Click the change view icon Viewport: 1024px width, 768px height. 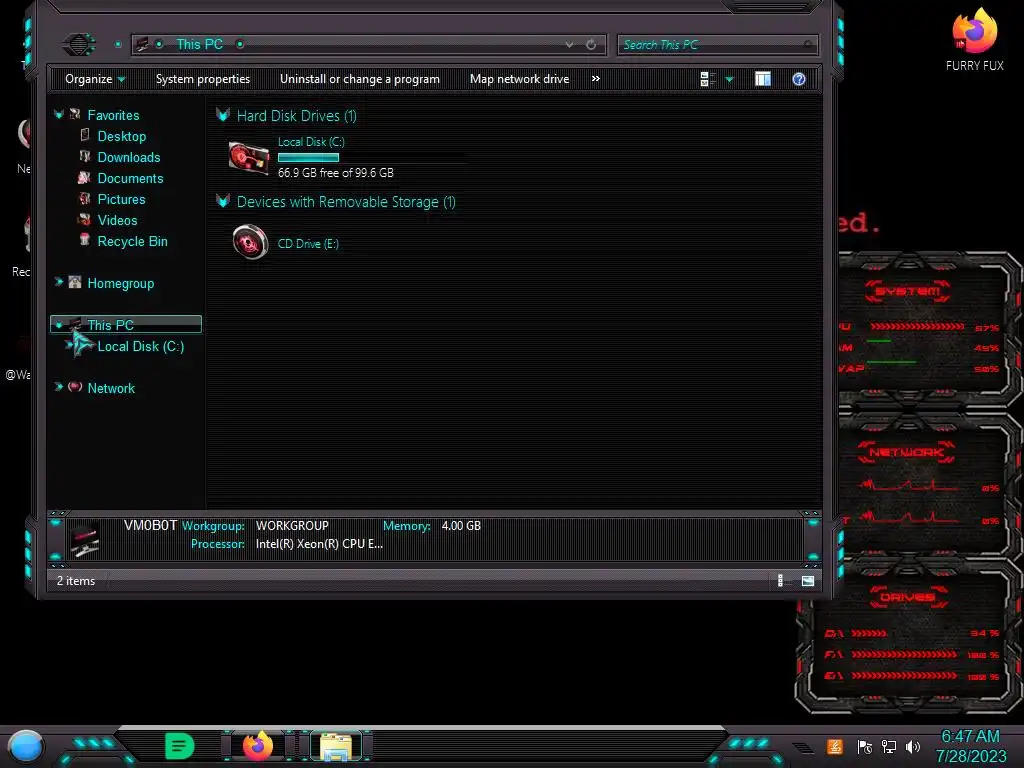(x=708, y=79)
